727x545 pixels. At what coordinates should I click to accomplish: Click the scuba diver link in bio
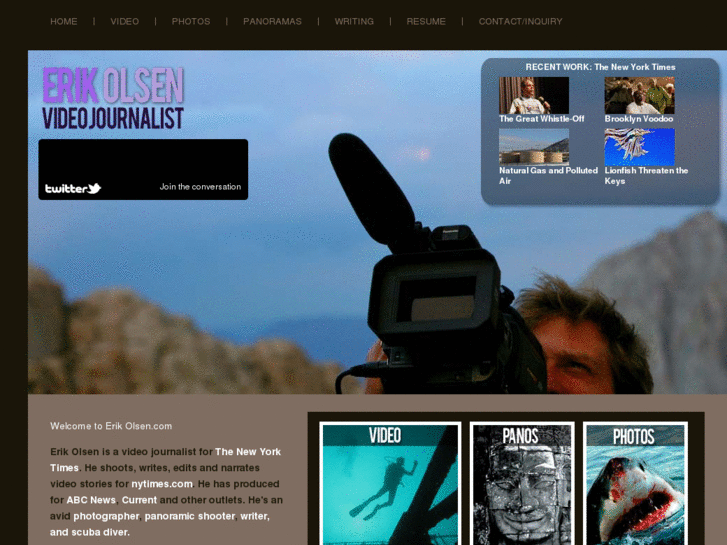(98, 532)
